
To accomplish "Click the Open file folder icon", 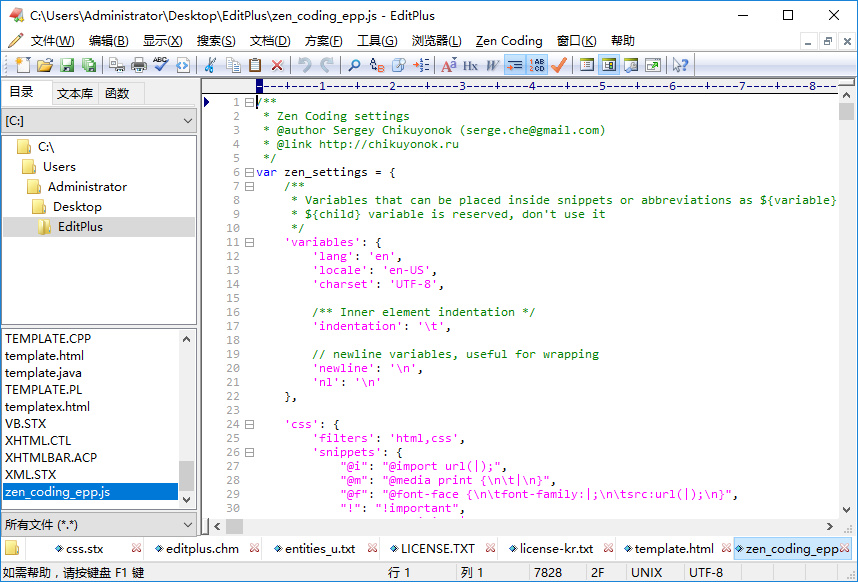I will [x=45, y=65].
